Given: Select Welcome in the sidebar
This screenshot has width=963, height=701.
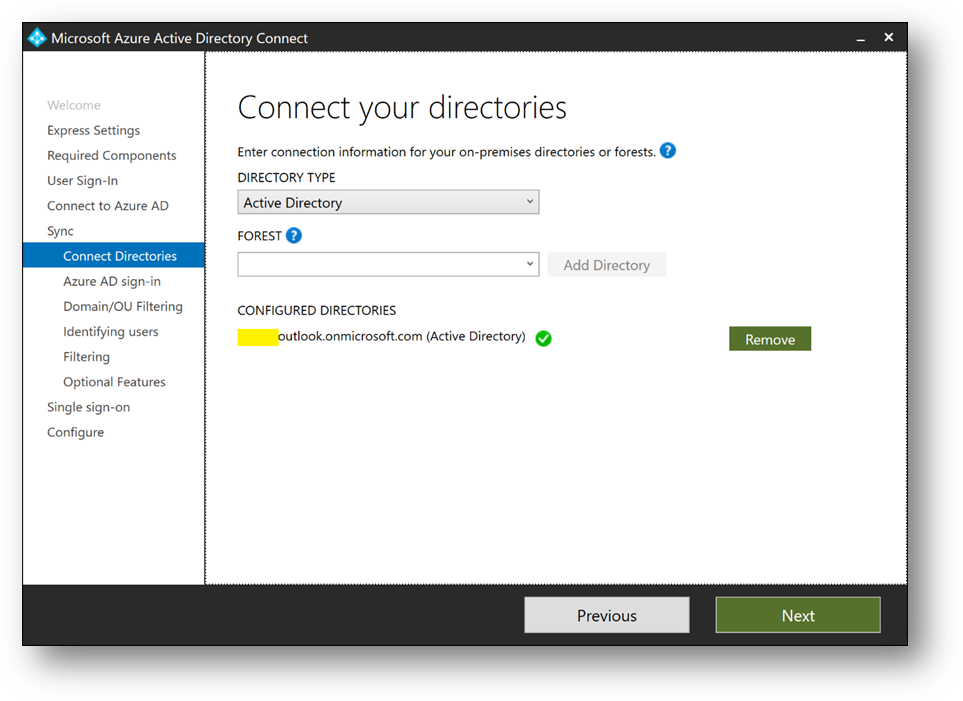Looking at the screenshot, I should (74, 105).
